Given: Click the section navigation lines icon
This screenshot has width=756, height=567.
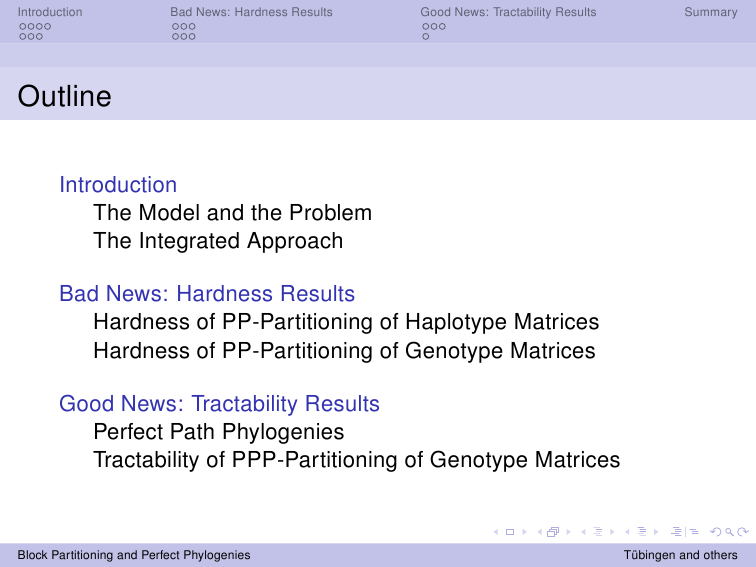Looking at the screenshot, I should pos(642,532).
